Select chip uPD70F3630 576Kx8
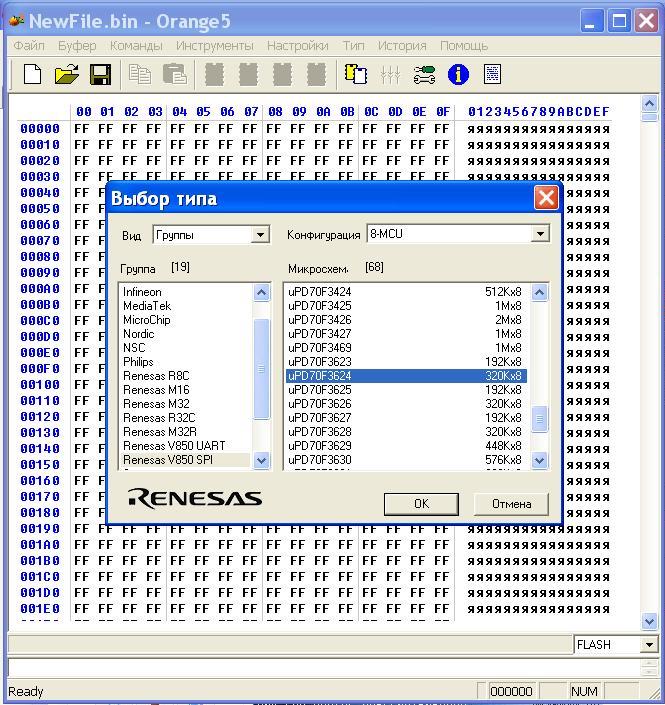Screen dimensions: 665x705 [406, 460]
